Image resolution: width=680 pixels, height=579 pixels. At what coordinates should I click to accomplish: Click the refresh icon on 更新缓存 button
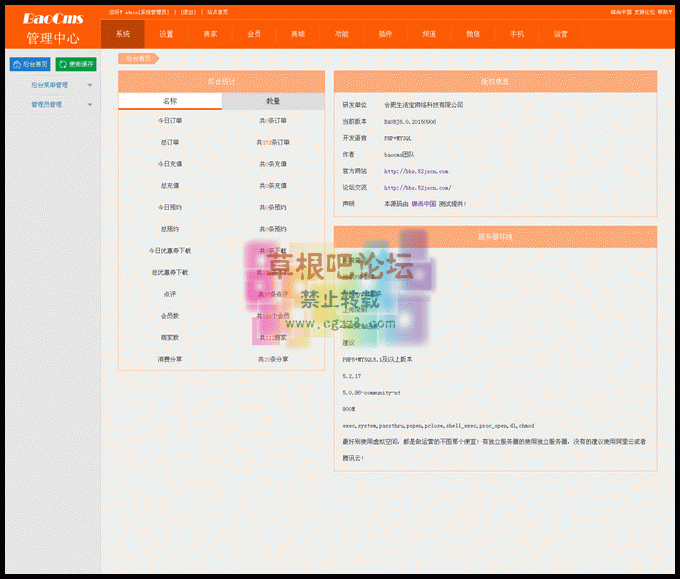(63, 64)
